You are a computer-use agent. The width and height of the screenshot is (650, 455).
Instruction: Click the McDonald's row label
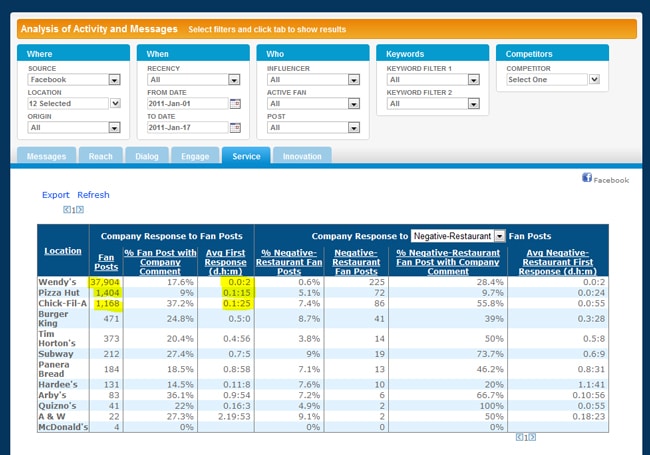point(63,427)
